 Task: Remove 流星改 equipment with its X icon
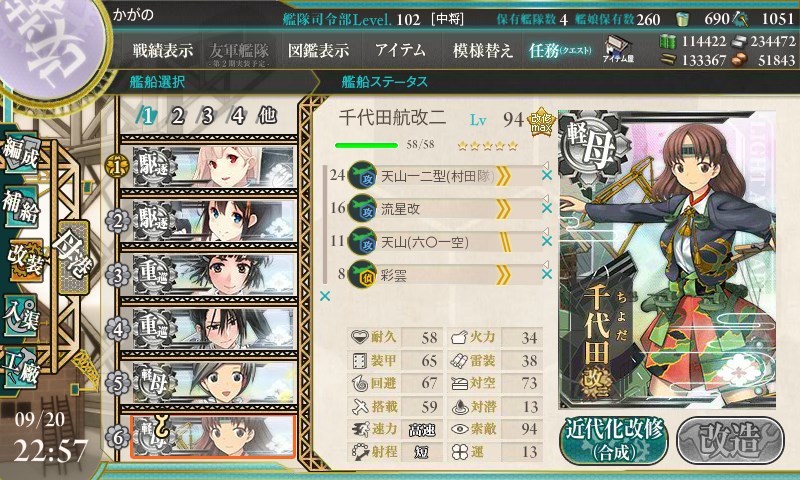pyautogui.click(x=546, y=208)
